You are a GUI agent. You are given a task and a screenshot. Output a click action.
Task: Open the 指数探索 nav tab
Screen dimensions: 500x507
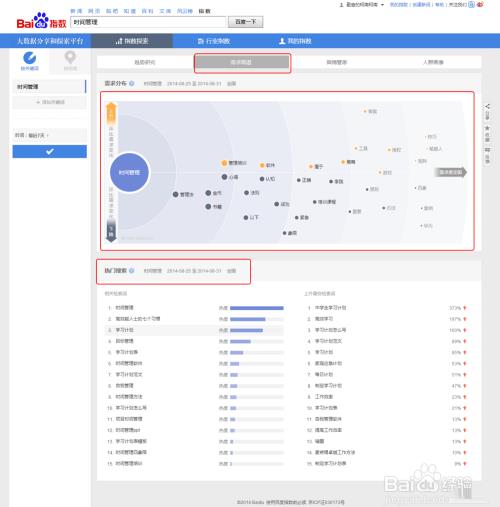click(x=132, y=41)
